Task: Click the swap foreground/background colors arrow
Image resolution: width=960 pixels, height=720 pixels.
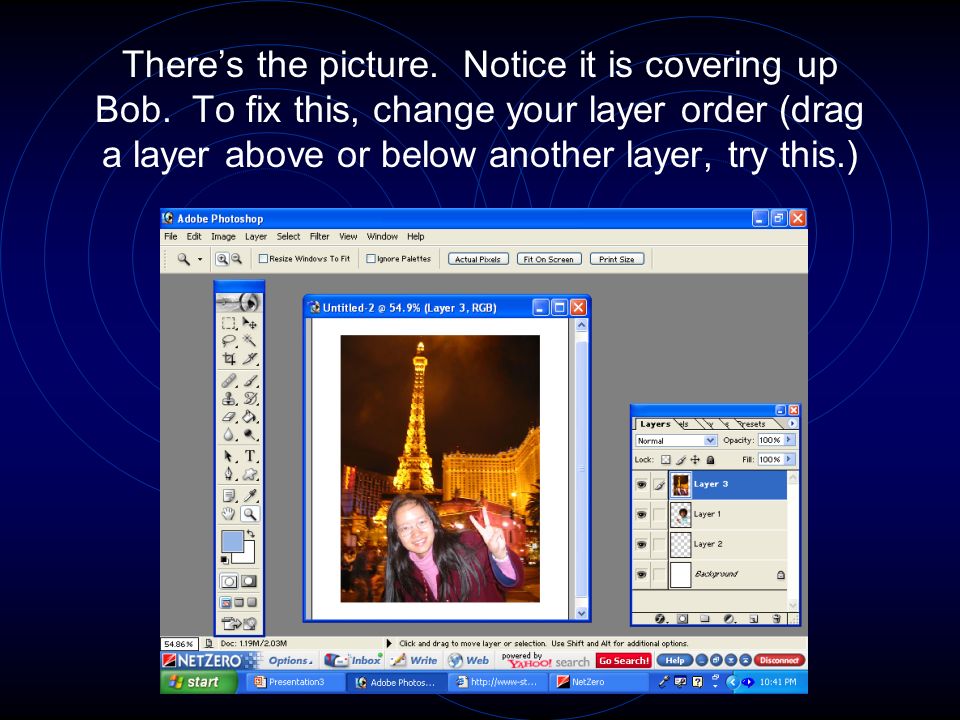Action: click(250, 534)
